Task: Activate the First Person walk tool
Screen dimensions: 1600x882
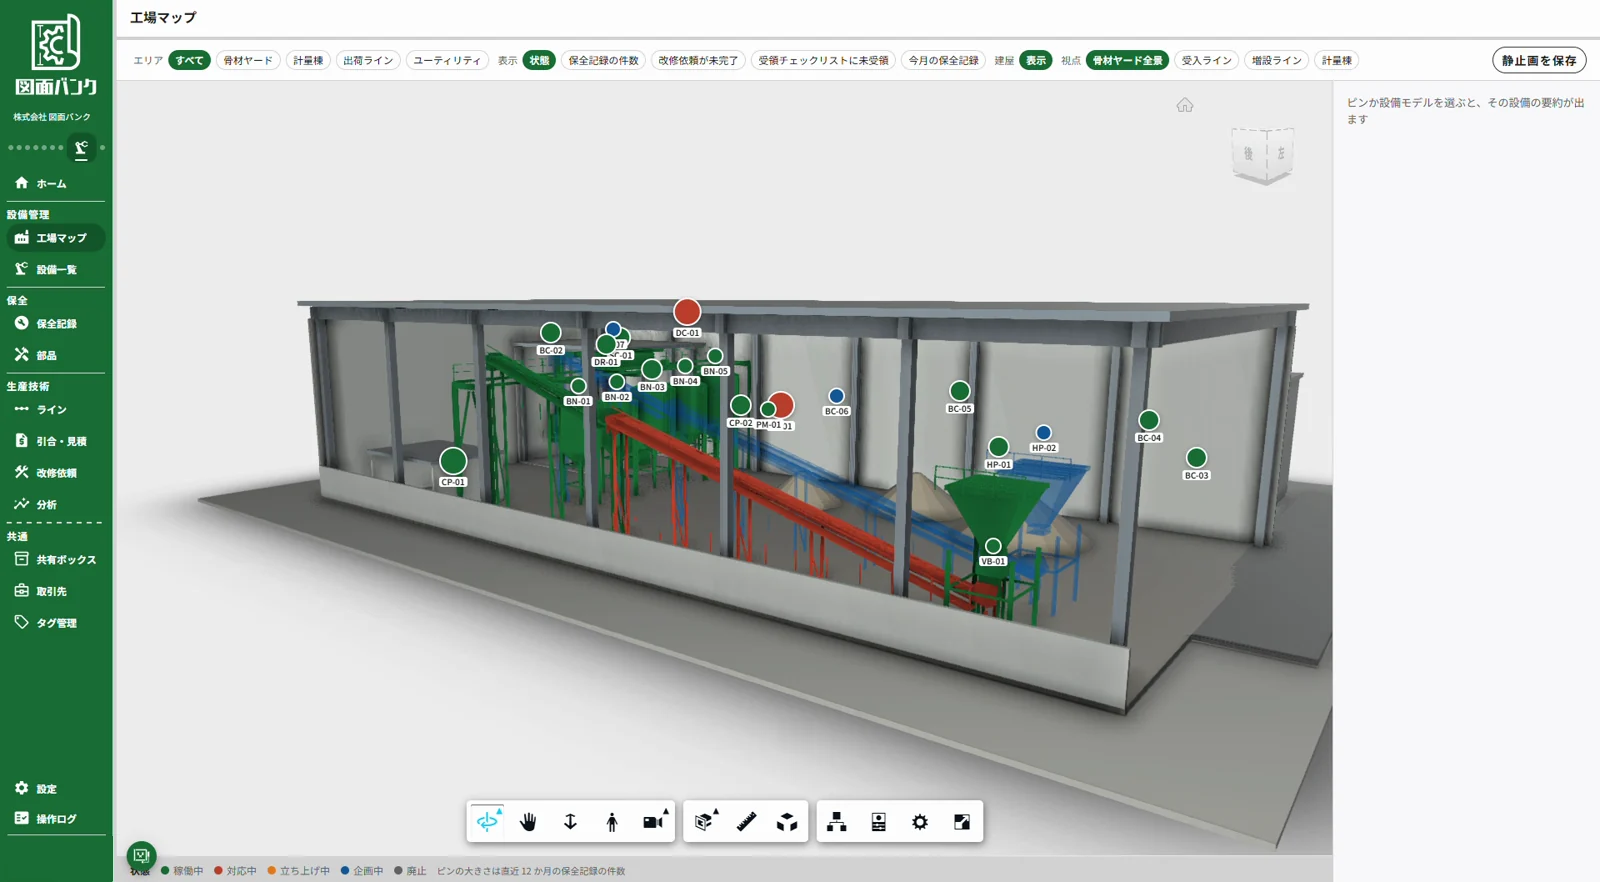Action: point(612,822)
